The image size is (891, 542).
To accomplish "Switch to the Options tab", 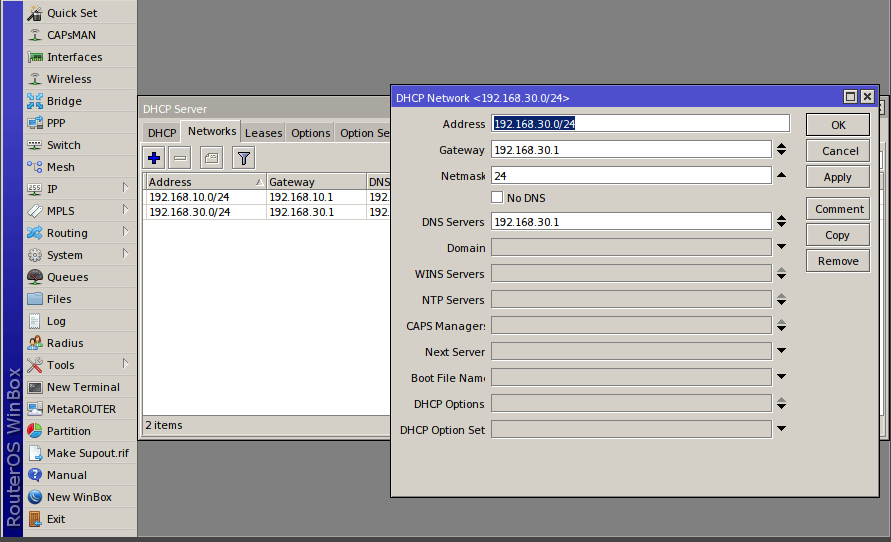I will click(310, 133).
